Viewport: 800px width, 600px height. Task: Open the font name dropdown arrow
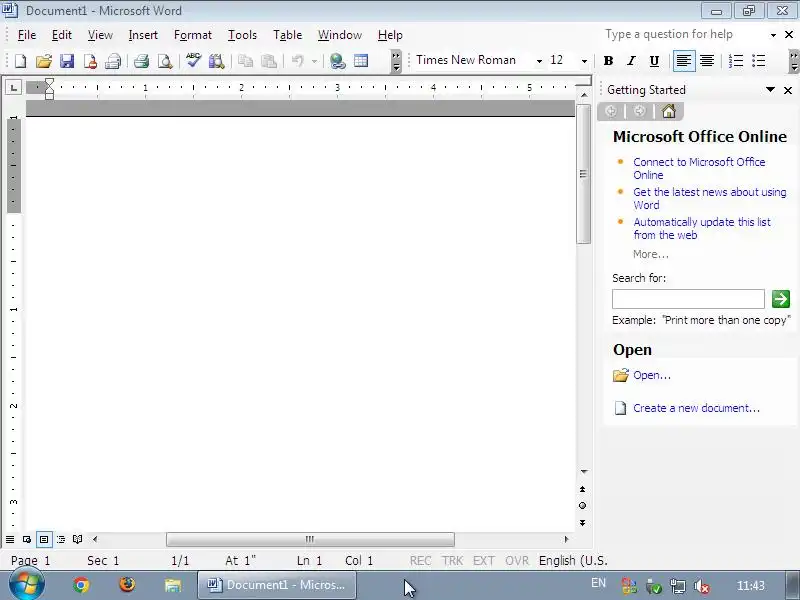539,61
